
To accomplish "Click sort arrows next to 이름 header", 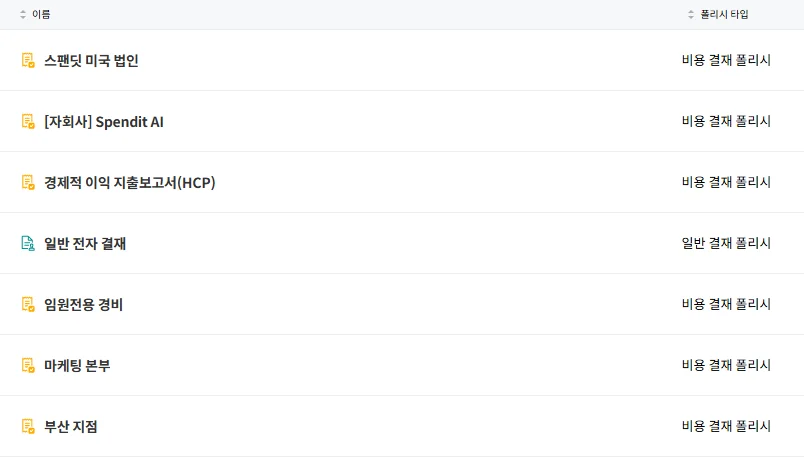I will tap(23, 15).
